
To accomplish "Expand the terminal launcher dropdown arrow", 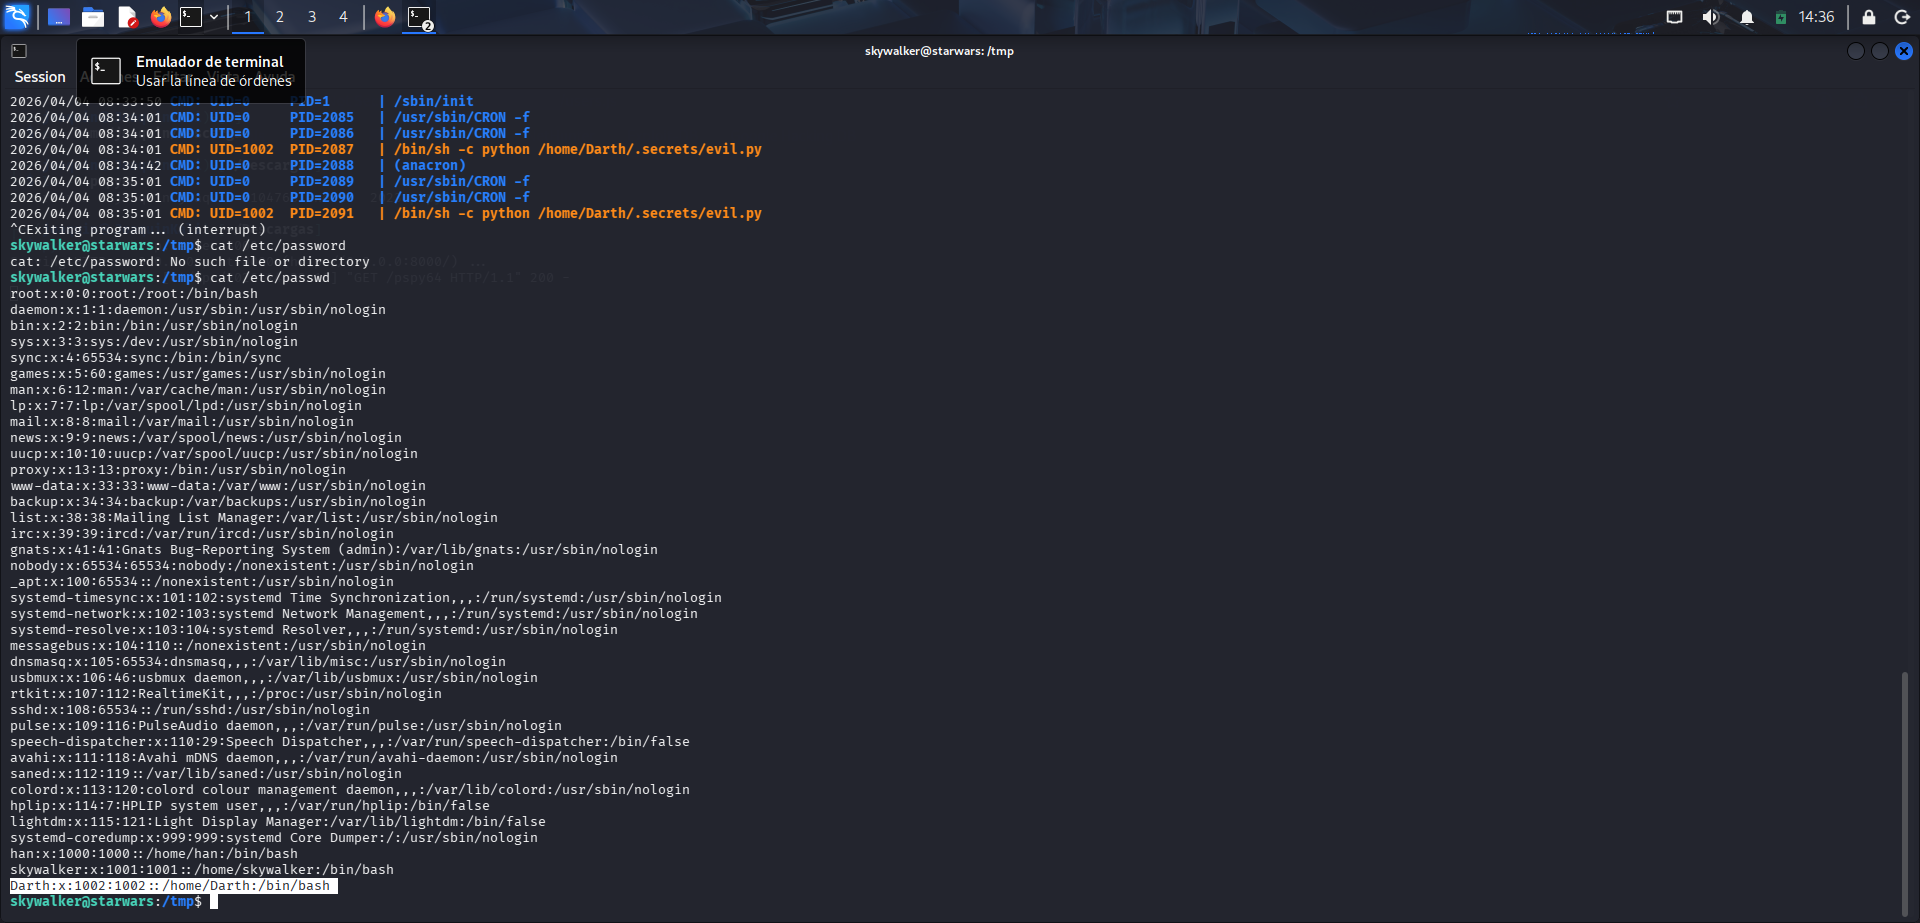I will tap(214, 17).
